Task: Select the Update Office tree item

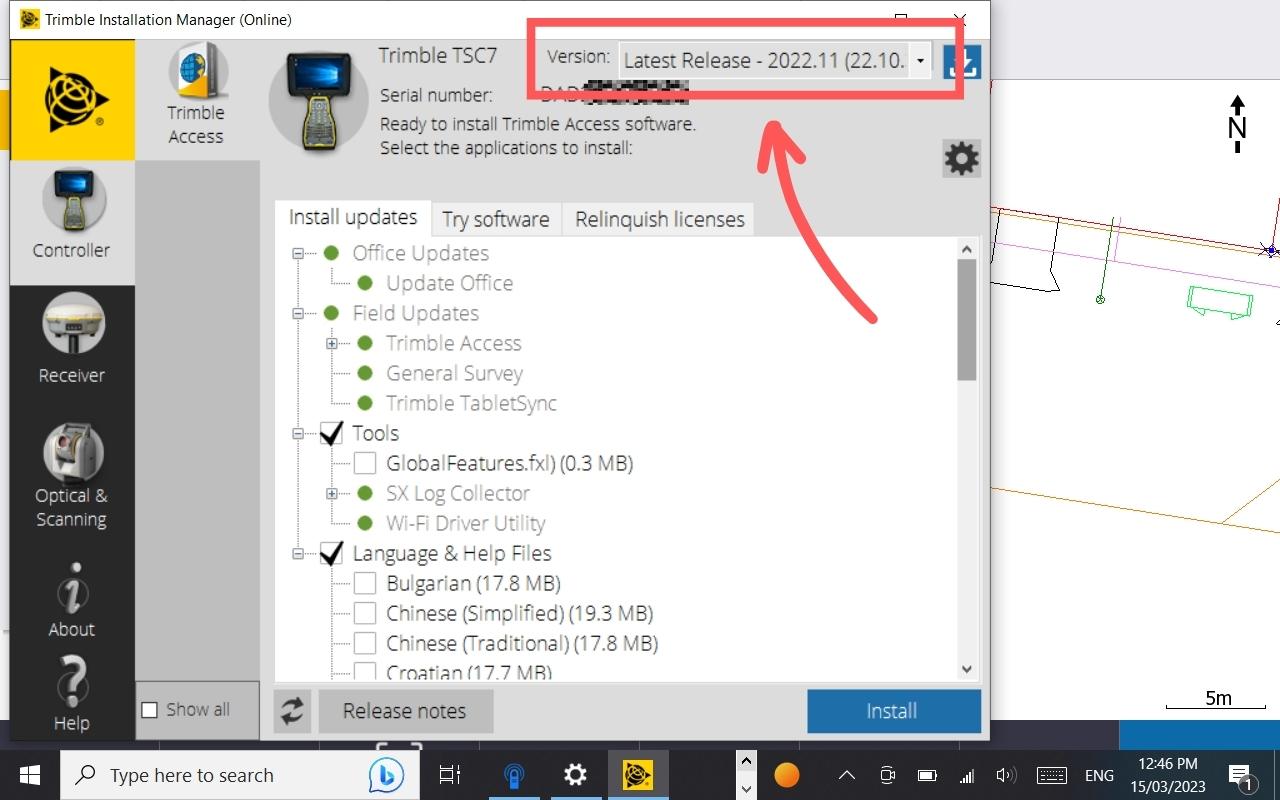Action: [x=450, y=283]
